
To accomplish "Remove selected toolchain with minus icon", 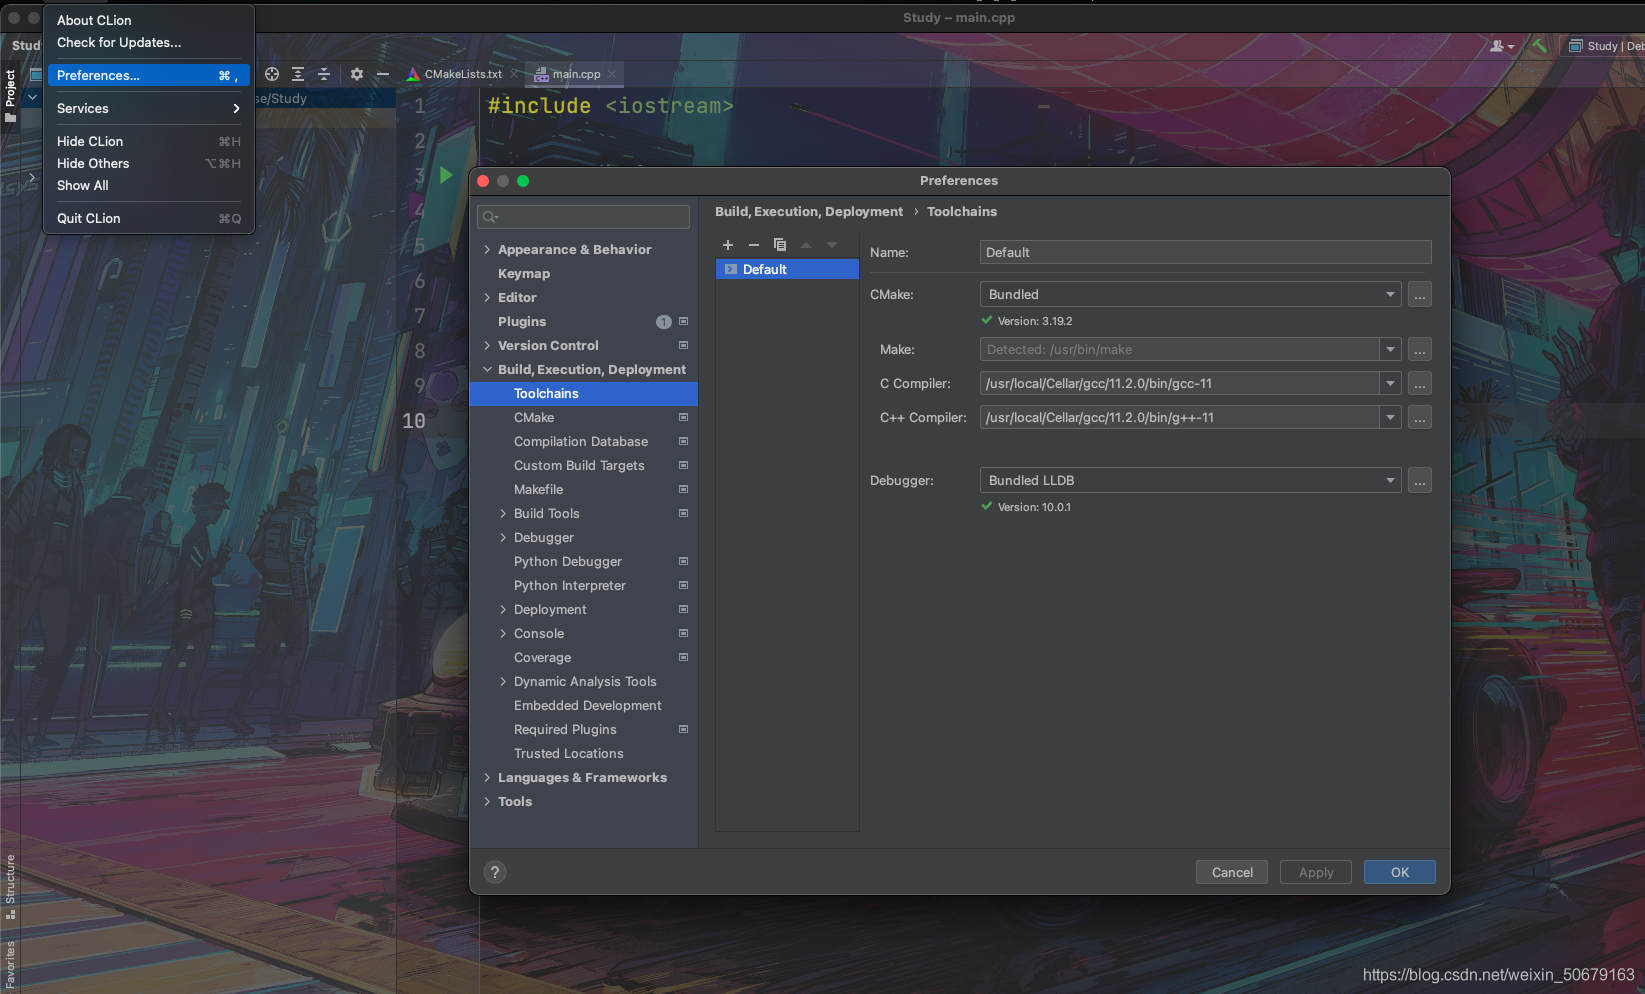I will pyautogui.click(x=754, y=245).
